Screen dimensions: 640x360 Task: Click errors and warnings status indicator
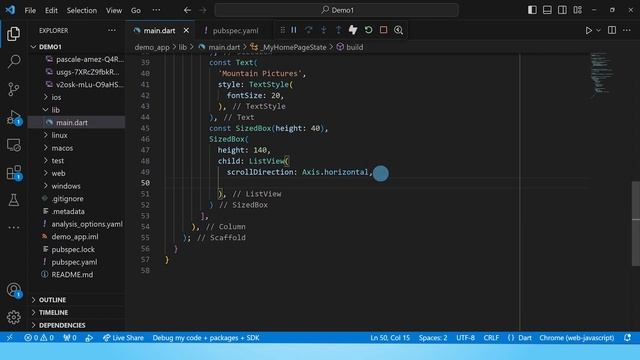(x=39, y=338)
